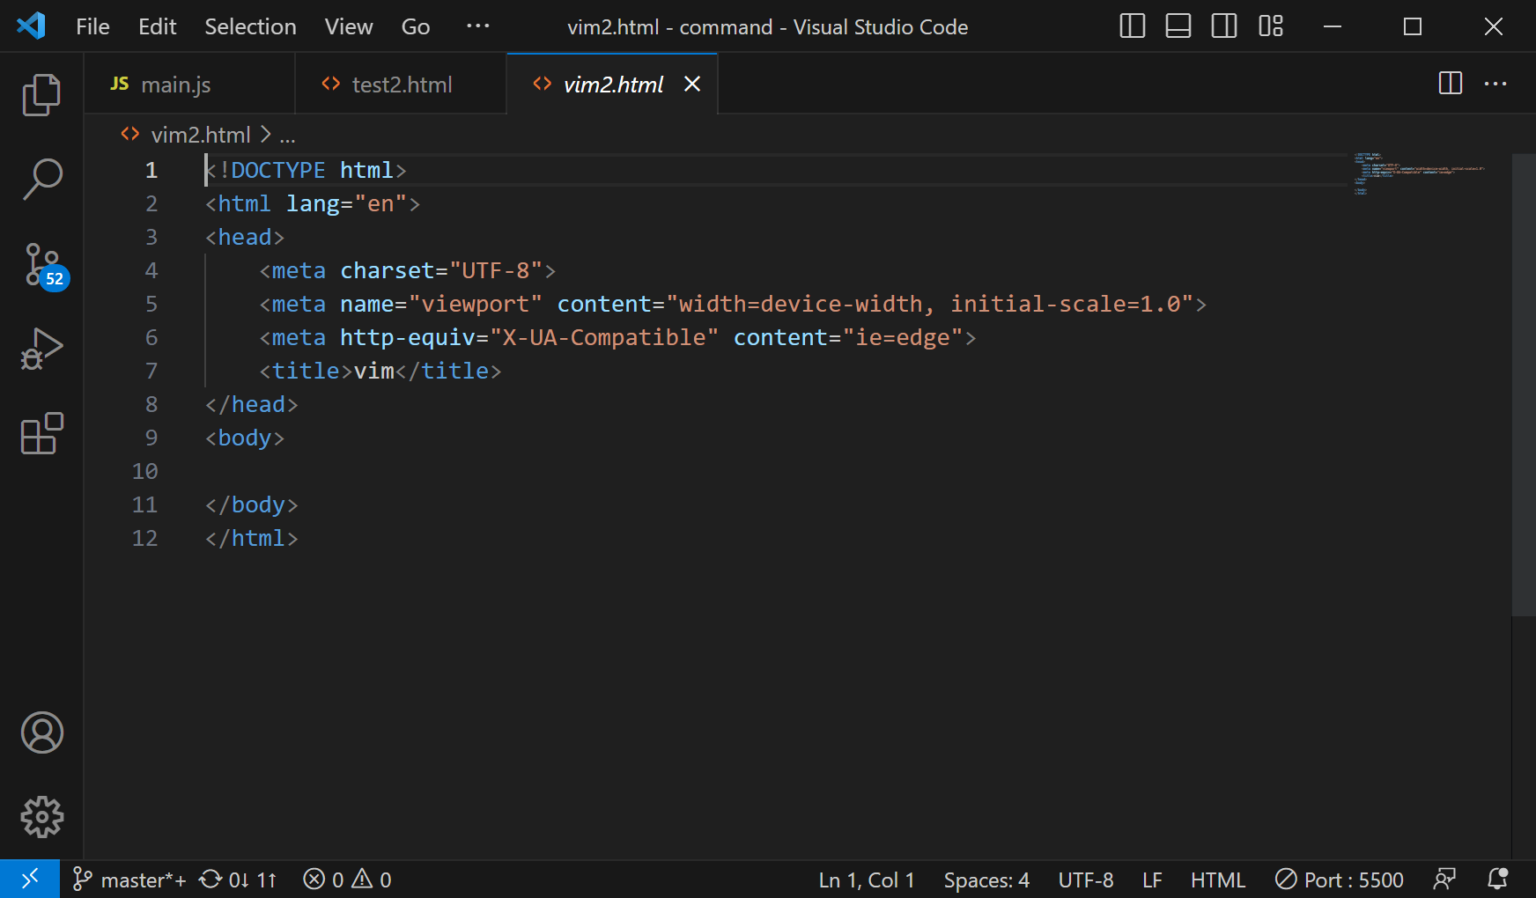Split the editor into two panes

click(x=1449, y=84)
